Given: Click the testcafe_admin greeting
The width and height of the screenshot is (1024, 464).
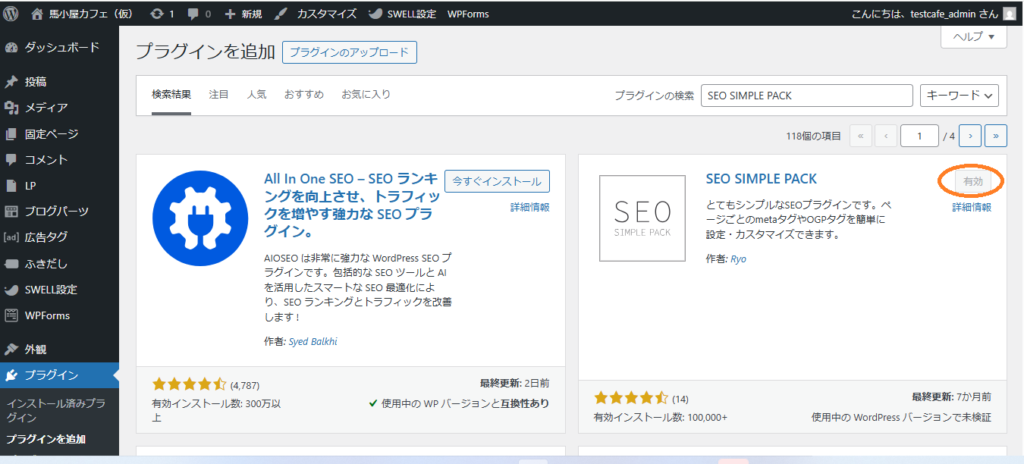Looking at the screenshot, I should (926, 13).
